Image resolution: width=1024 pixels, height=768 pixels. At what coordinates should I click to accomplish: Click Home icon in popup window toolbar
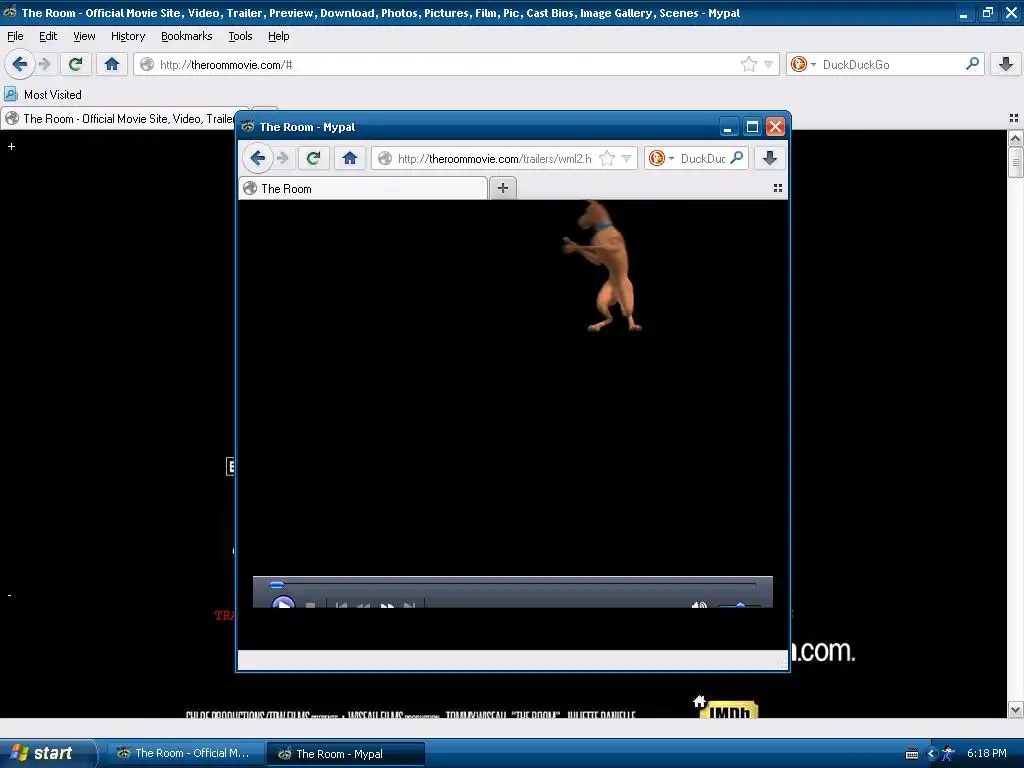click(x=349, y=158)
